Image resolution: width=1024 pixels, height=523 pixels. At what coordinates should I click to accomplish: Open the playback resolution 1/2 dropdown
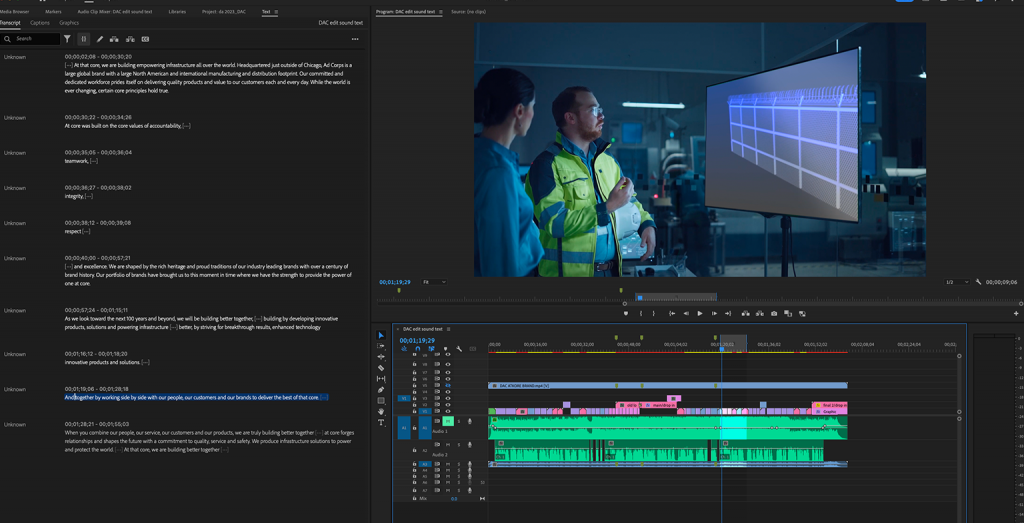(x=958, y=282)
